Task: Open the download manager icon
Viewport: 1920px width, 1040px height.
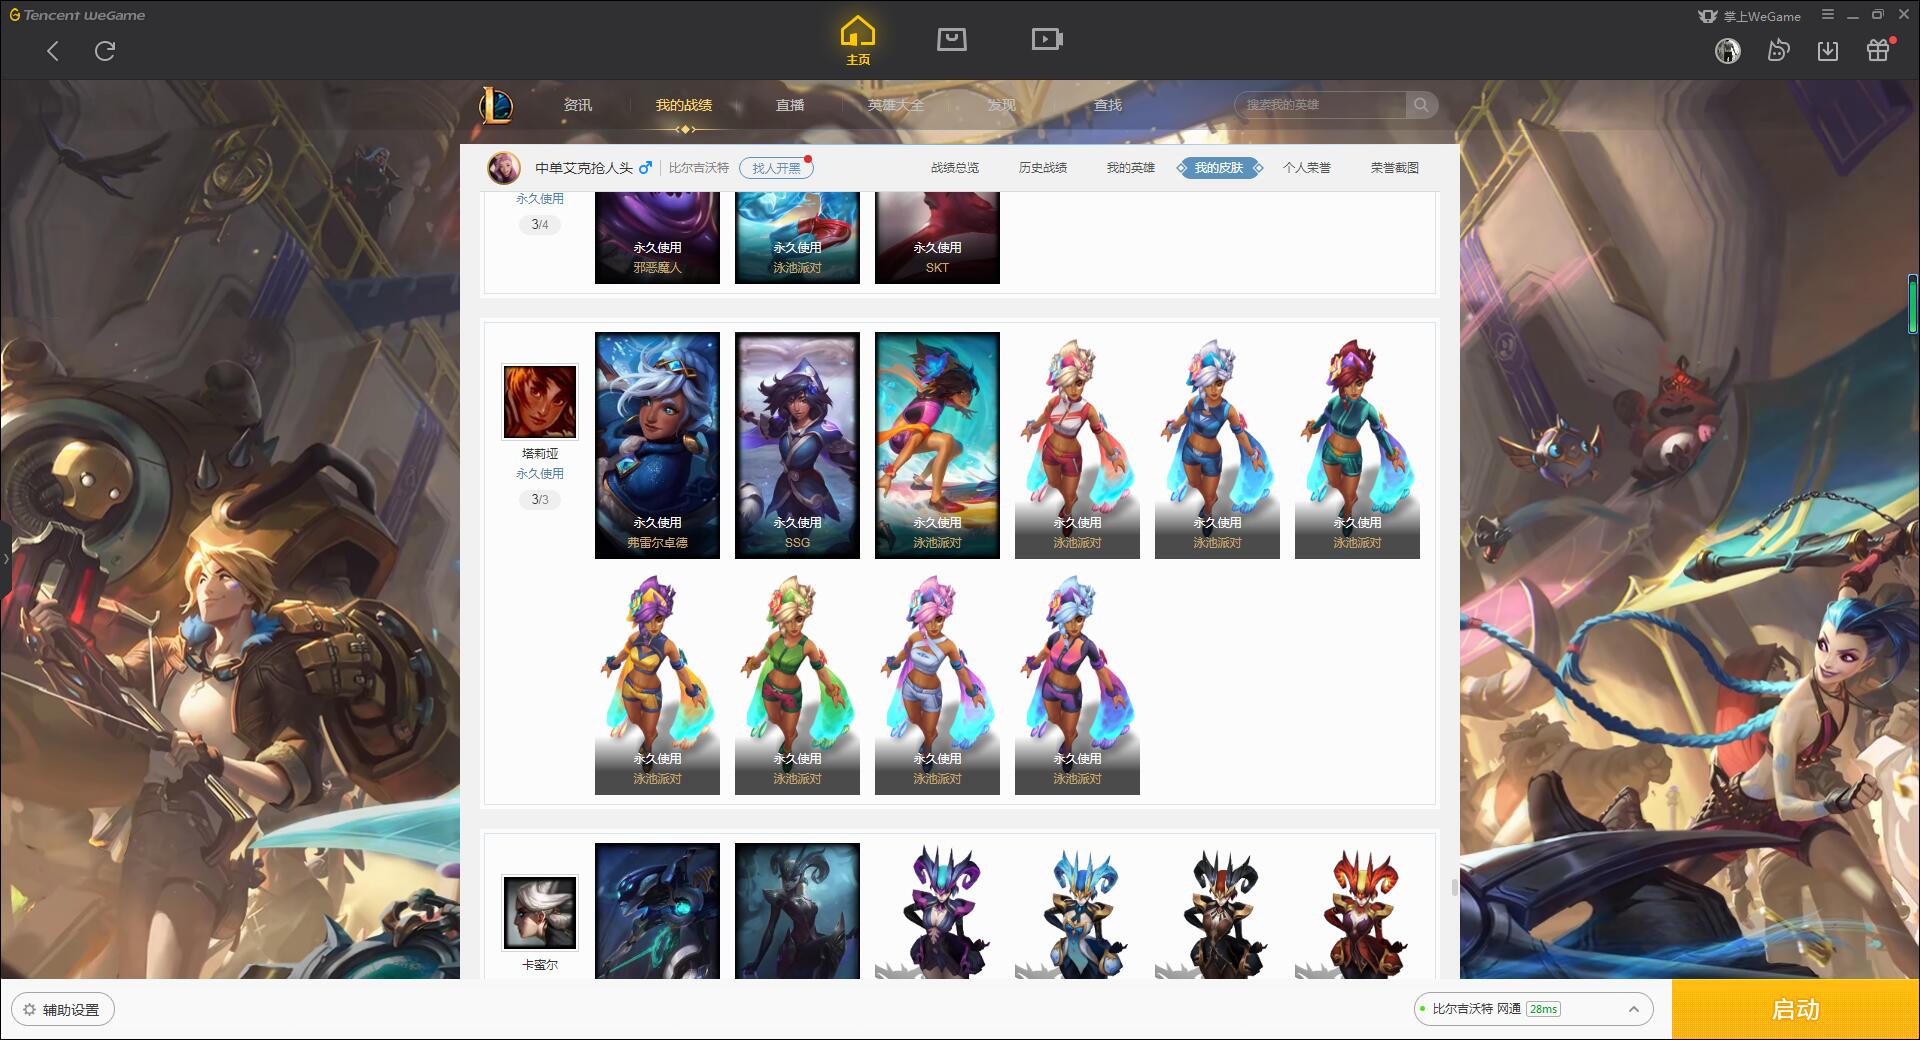Action: coord(1828,50)
